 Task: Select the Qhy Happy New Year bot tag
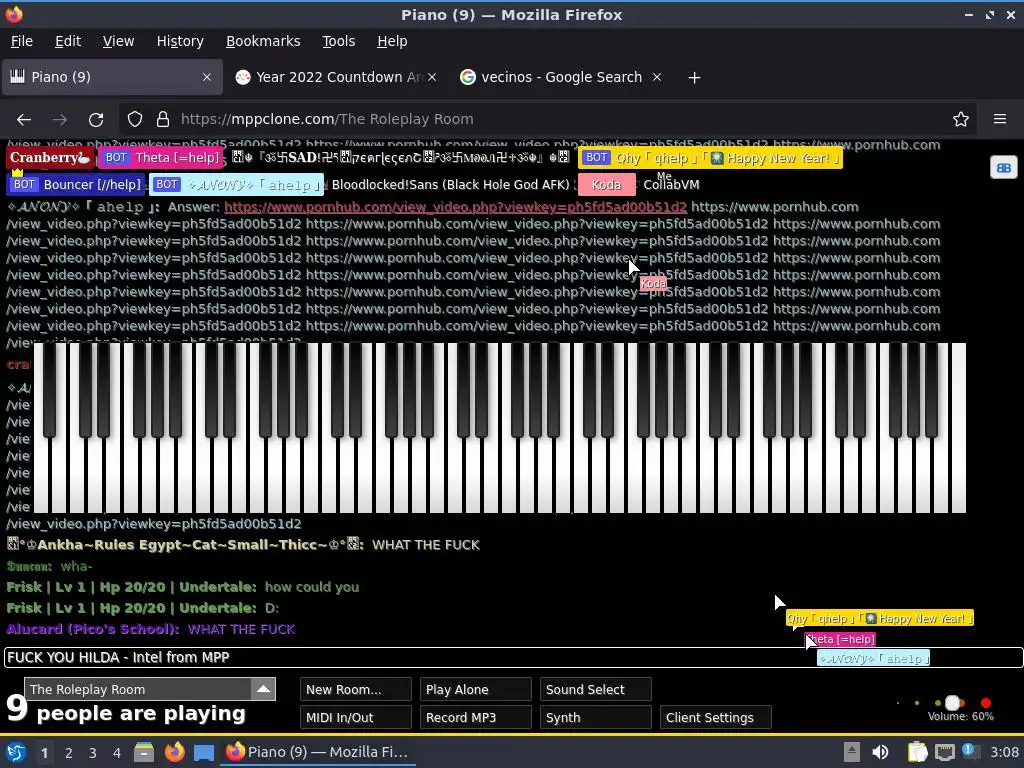[x=710, y=157]
